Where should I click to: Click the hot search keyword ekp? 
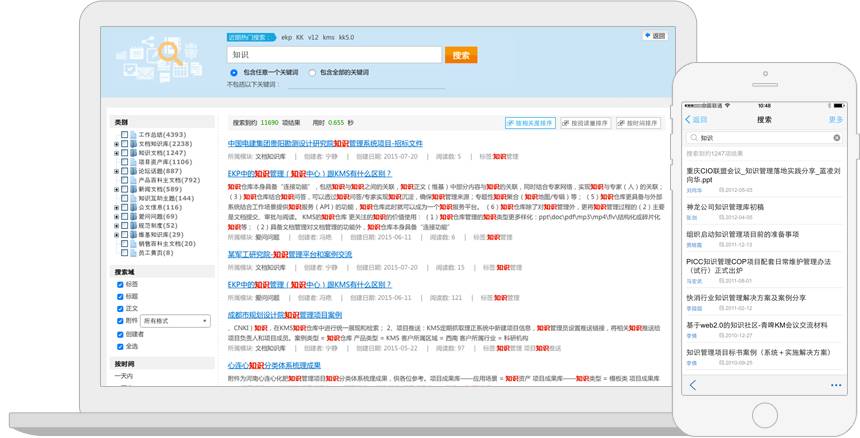pyautogui.click(x=287, y=36)
